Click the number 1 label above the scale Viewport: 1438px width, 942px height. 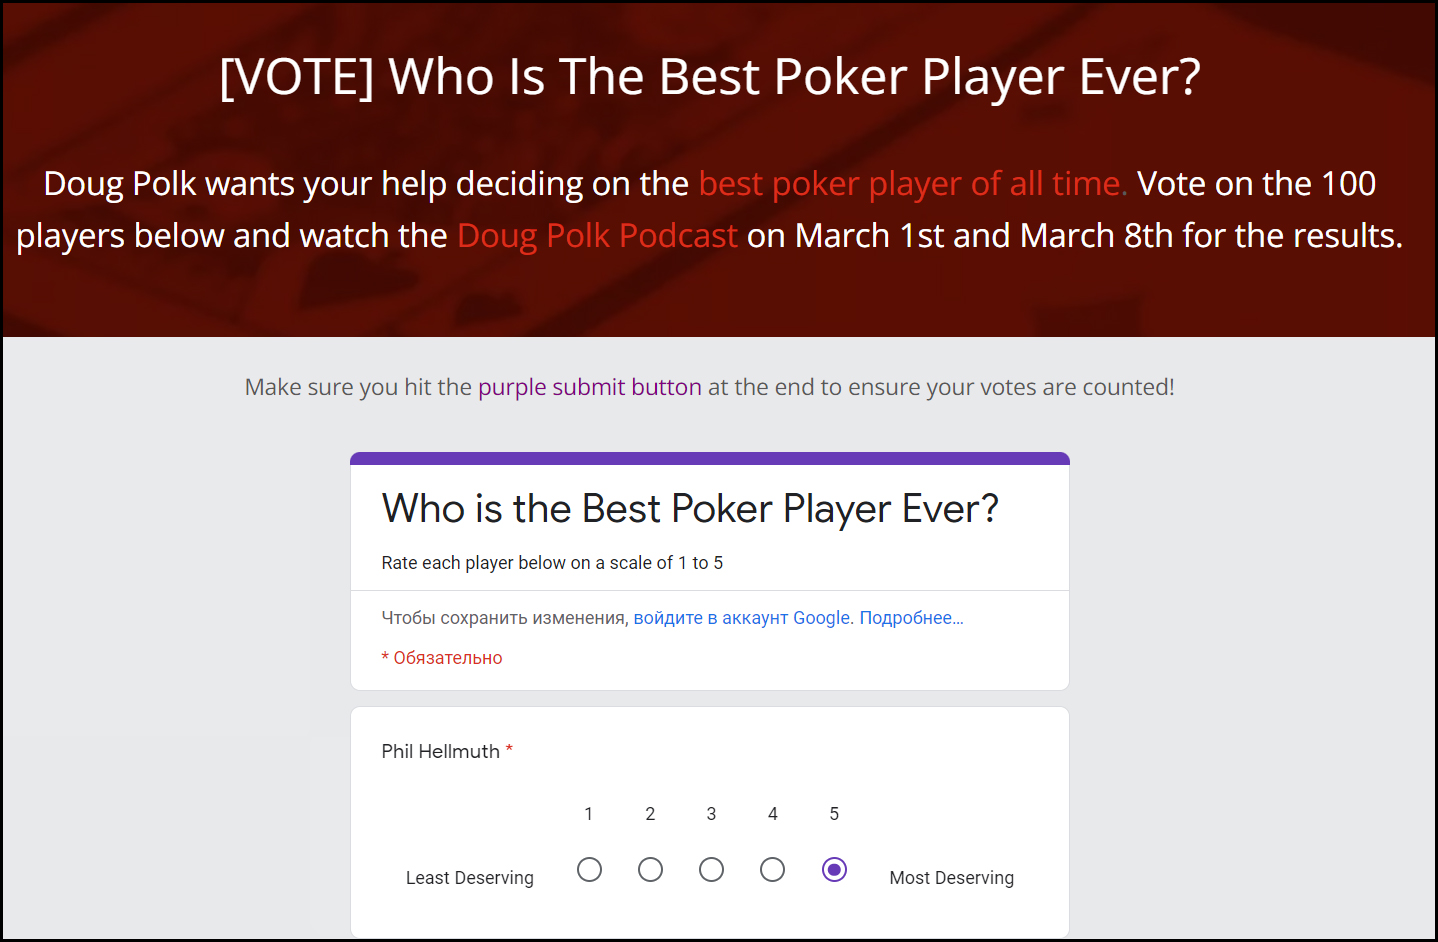[x=589, y=814]
